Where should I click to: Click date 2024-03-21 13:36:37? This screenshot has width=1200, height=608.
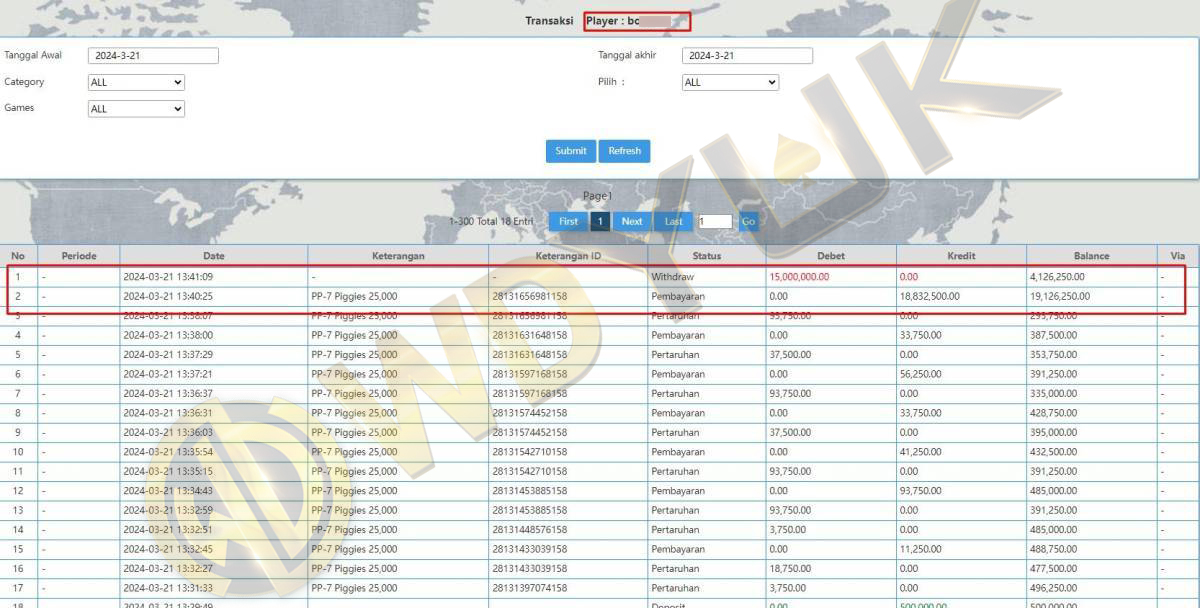tap(168, 394)
